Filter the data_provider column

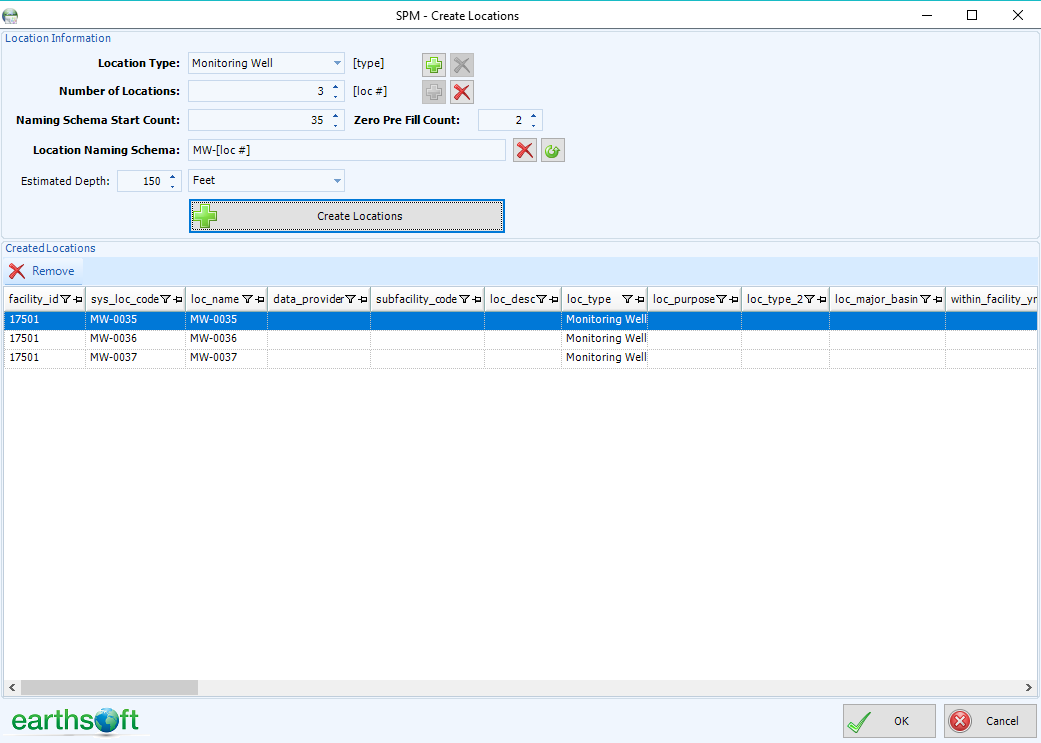[x=350, y=299]
